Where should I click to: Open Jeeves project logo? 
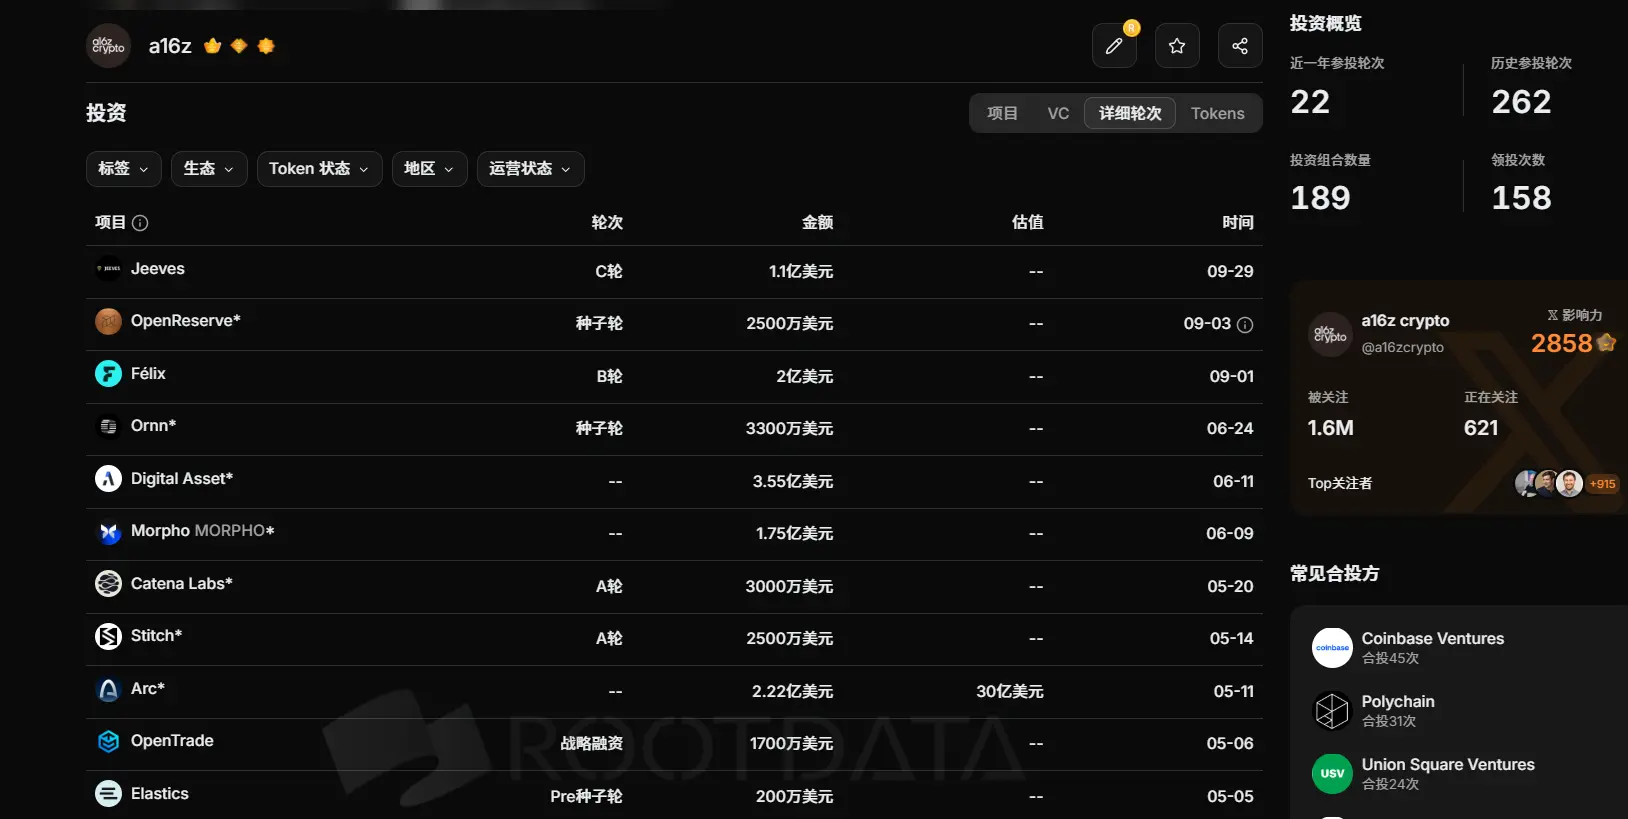[x=108, y=269]
